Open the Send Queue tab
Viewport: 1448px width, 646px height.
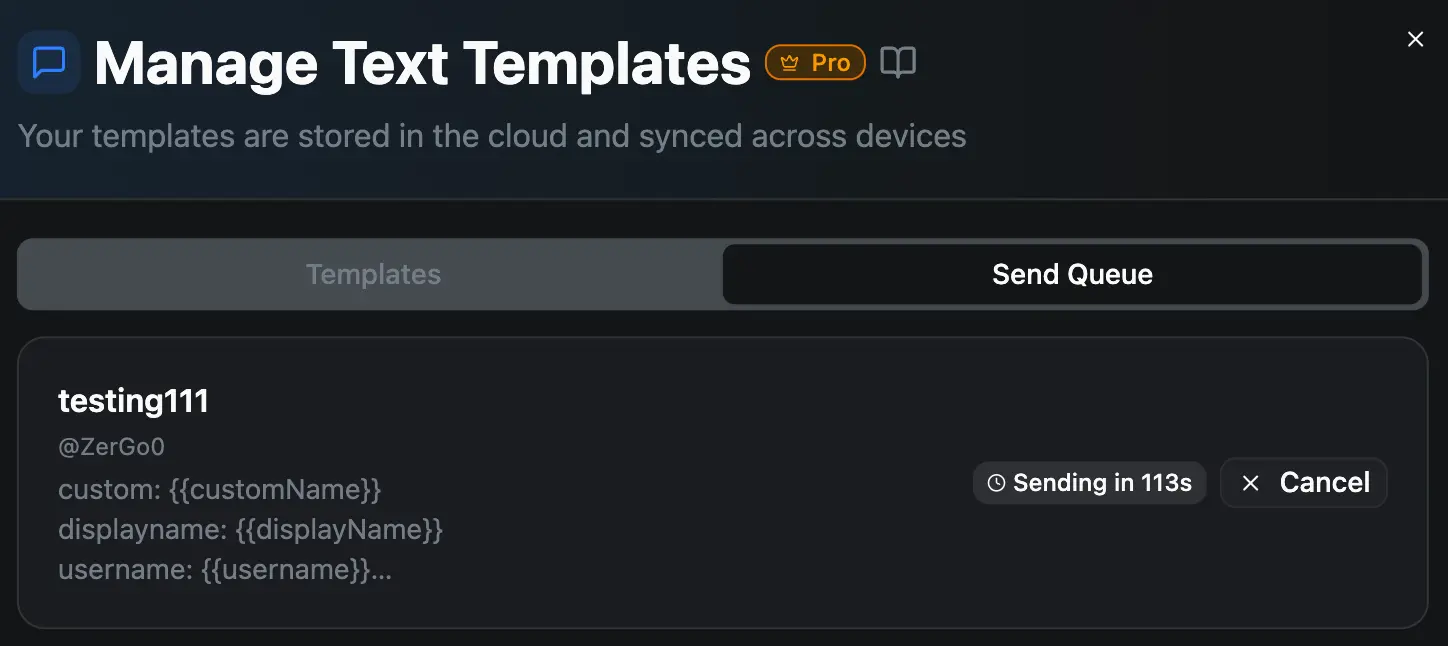[1071, 274]
